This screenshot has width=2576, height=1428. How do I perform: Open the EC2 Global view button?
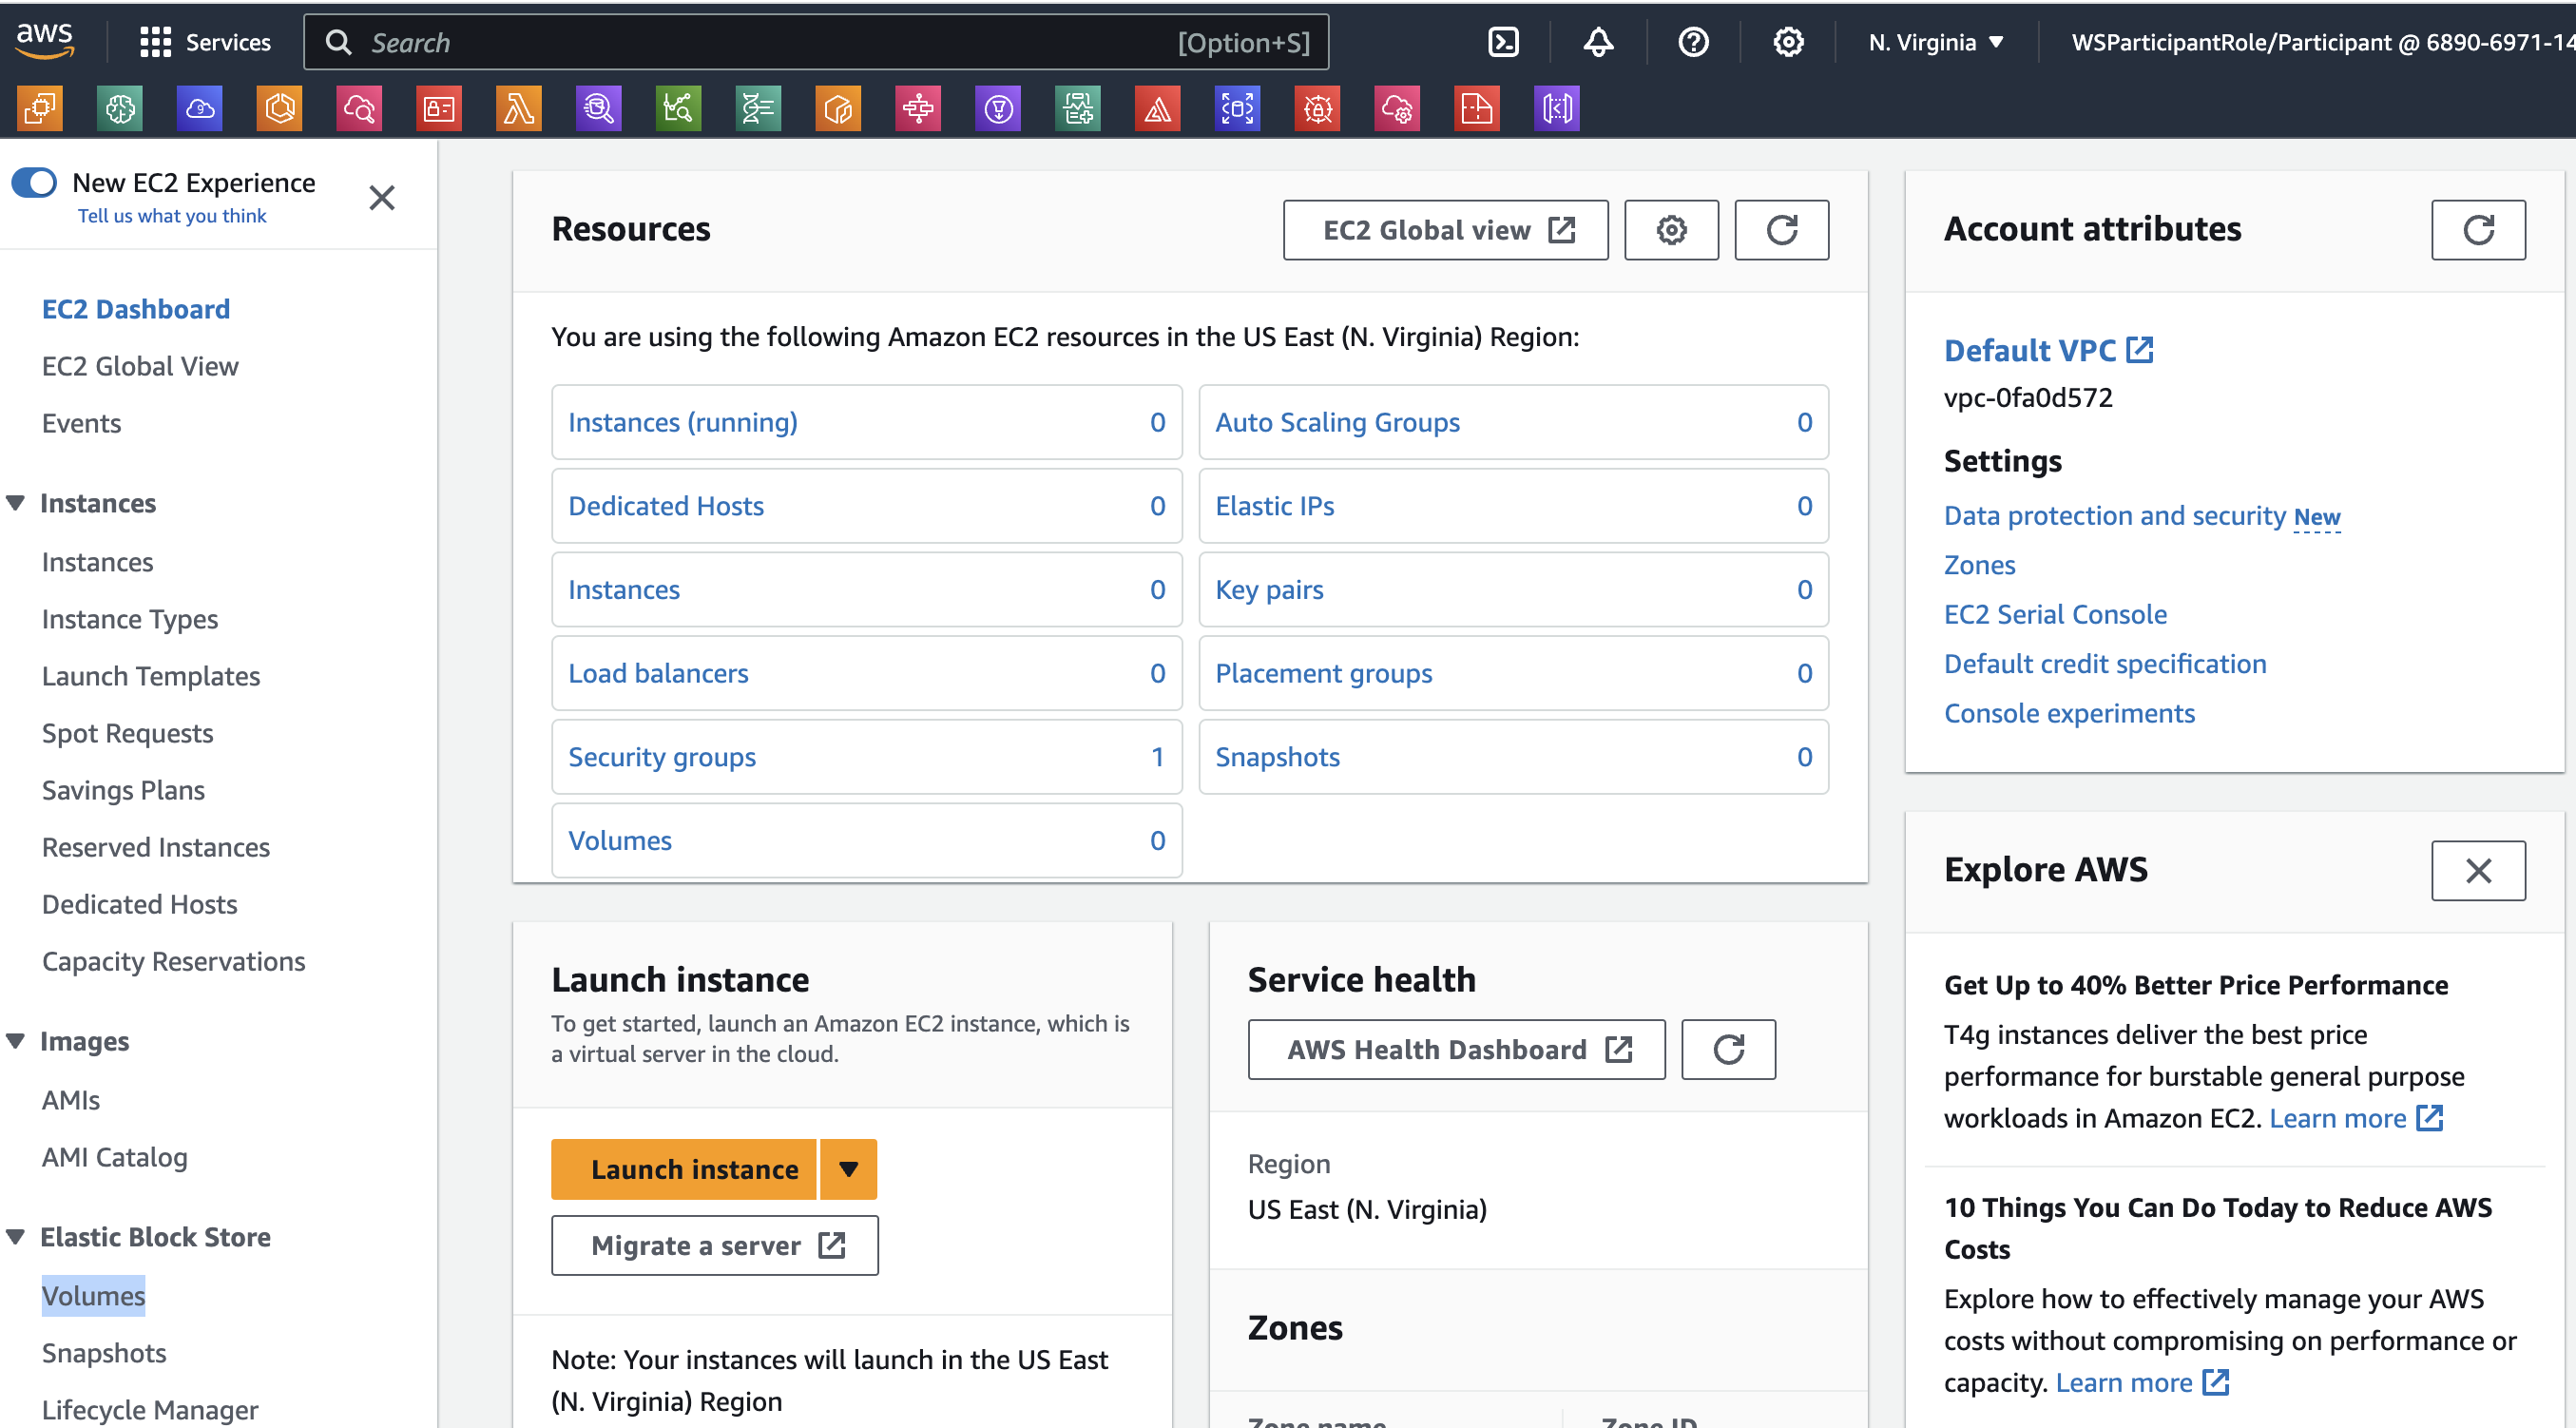pyautogui.click(x=1446, y=230)
